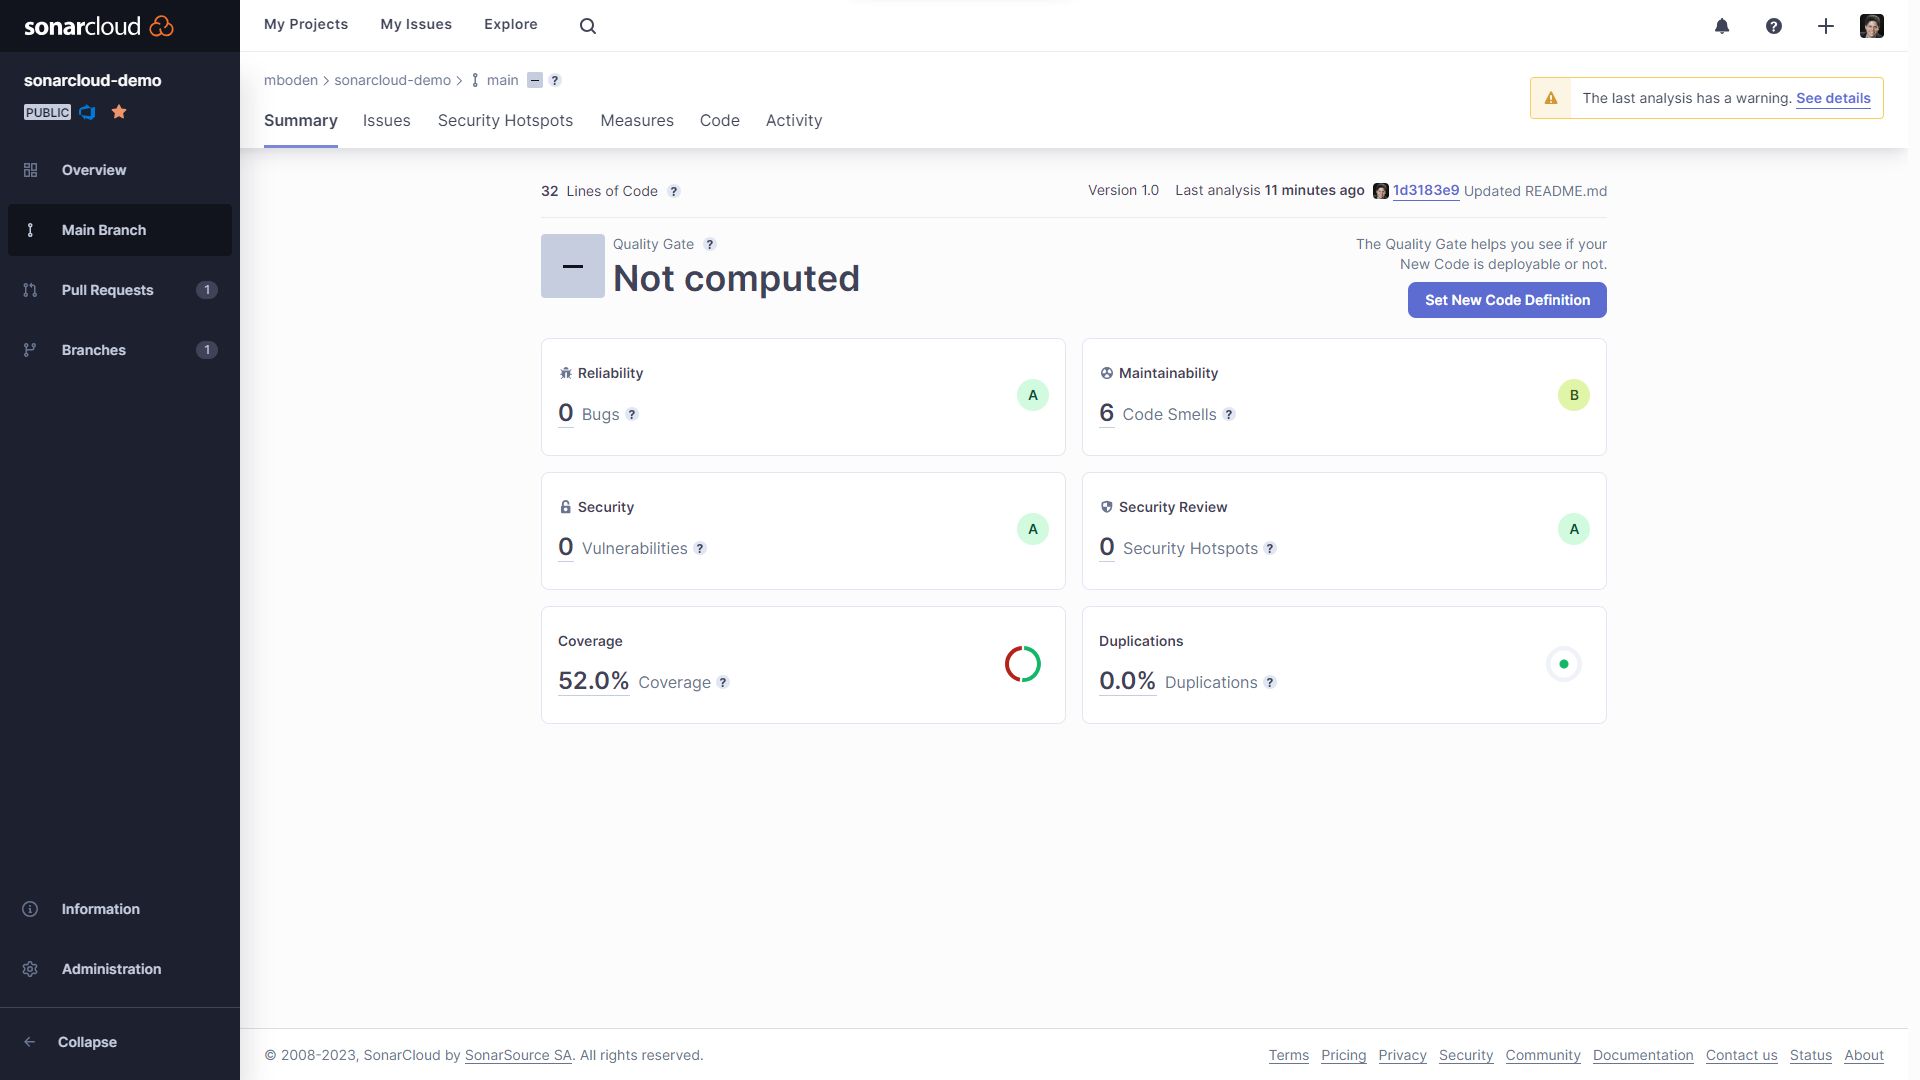The height and width of the screenshot is (1080, 1920).
Task: Open the search magnifier icon
Action: 588,26
